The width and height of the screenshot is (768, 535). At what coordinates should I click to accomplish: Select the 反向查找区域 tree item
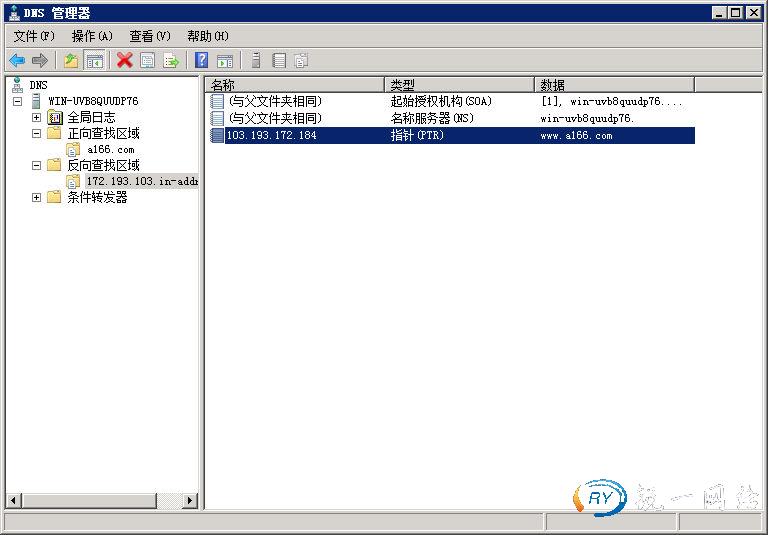coord(103,165)
